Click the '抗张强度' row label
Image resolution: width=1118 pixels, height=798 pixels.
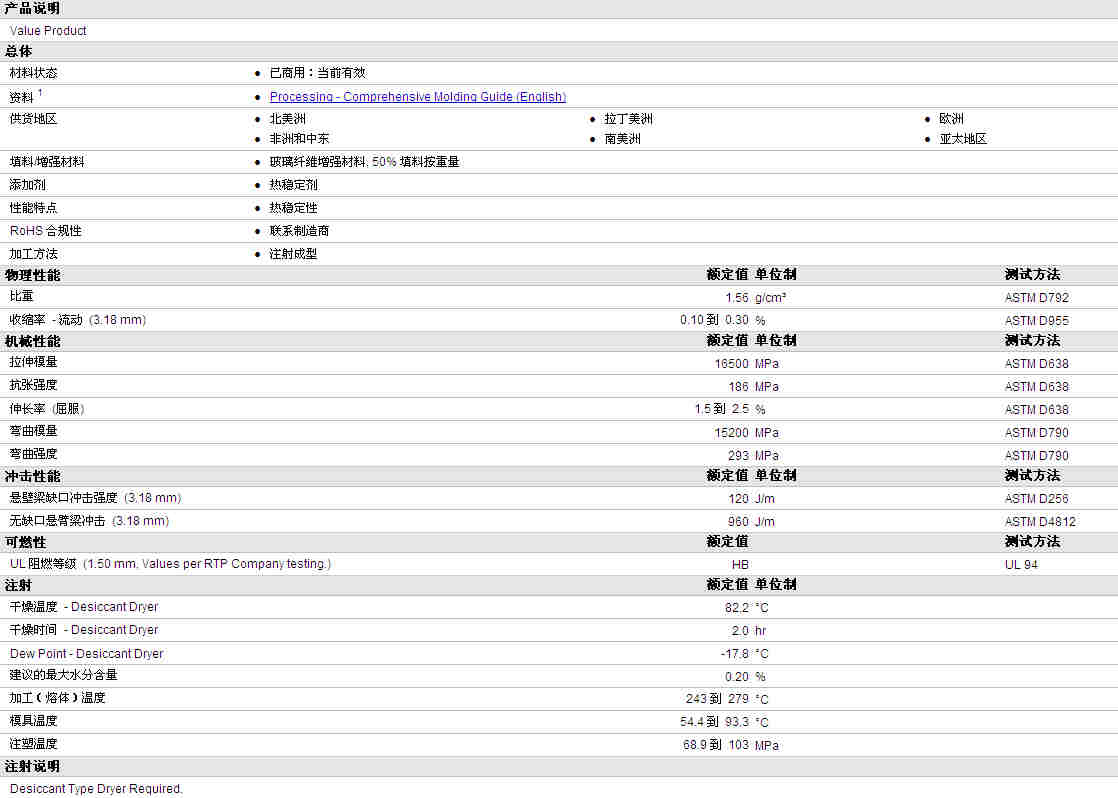click(33, 385)
